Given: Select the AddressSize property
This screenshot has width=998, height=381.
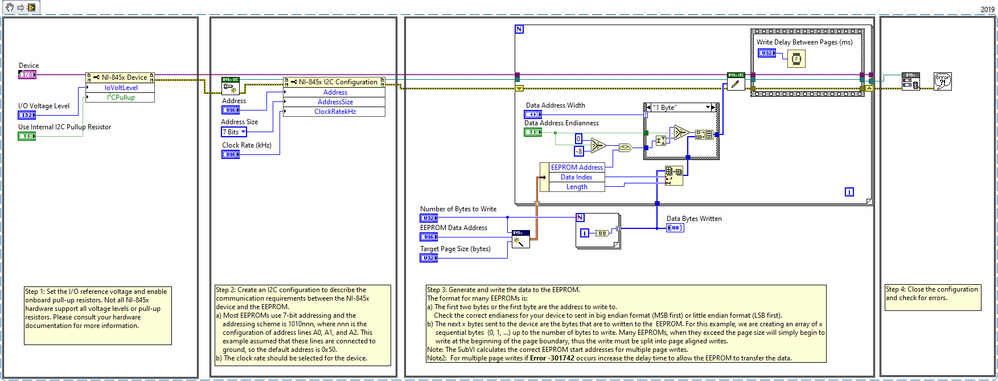Looking at the screenshot, I should pos(334,102).
